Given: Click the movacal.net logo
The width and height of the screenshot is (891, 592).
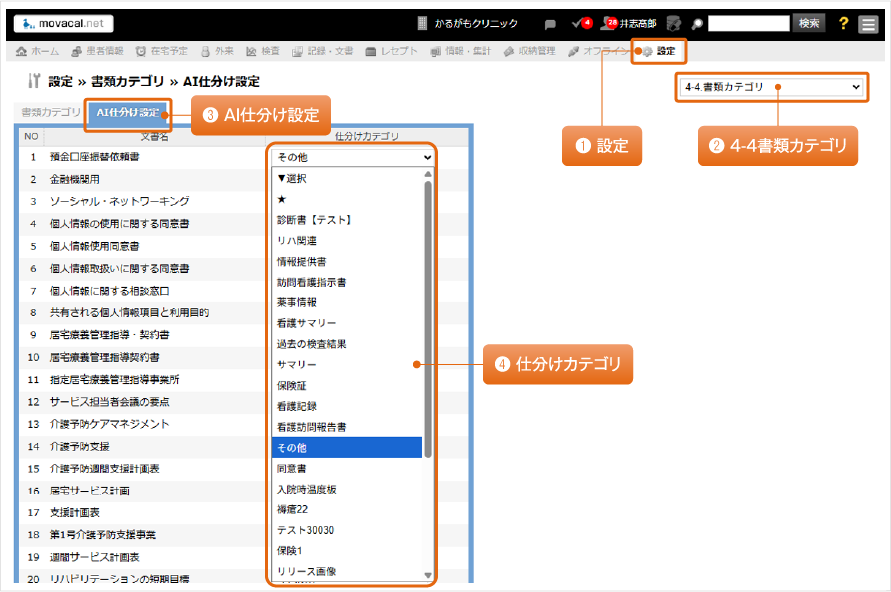Looking at the screenshot, I should [64, 24].
